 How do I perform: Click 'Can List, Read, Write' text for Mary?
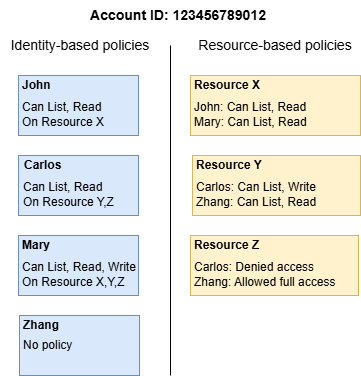tap(79, 267)
